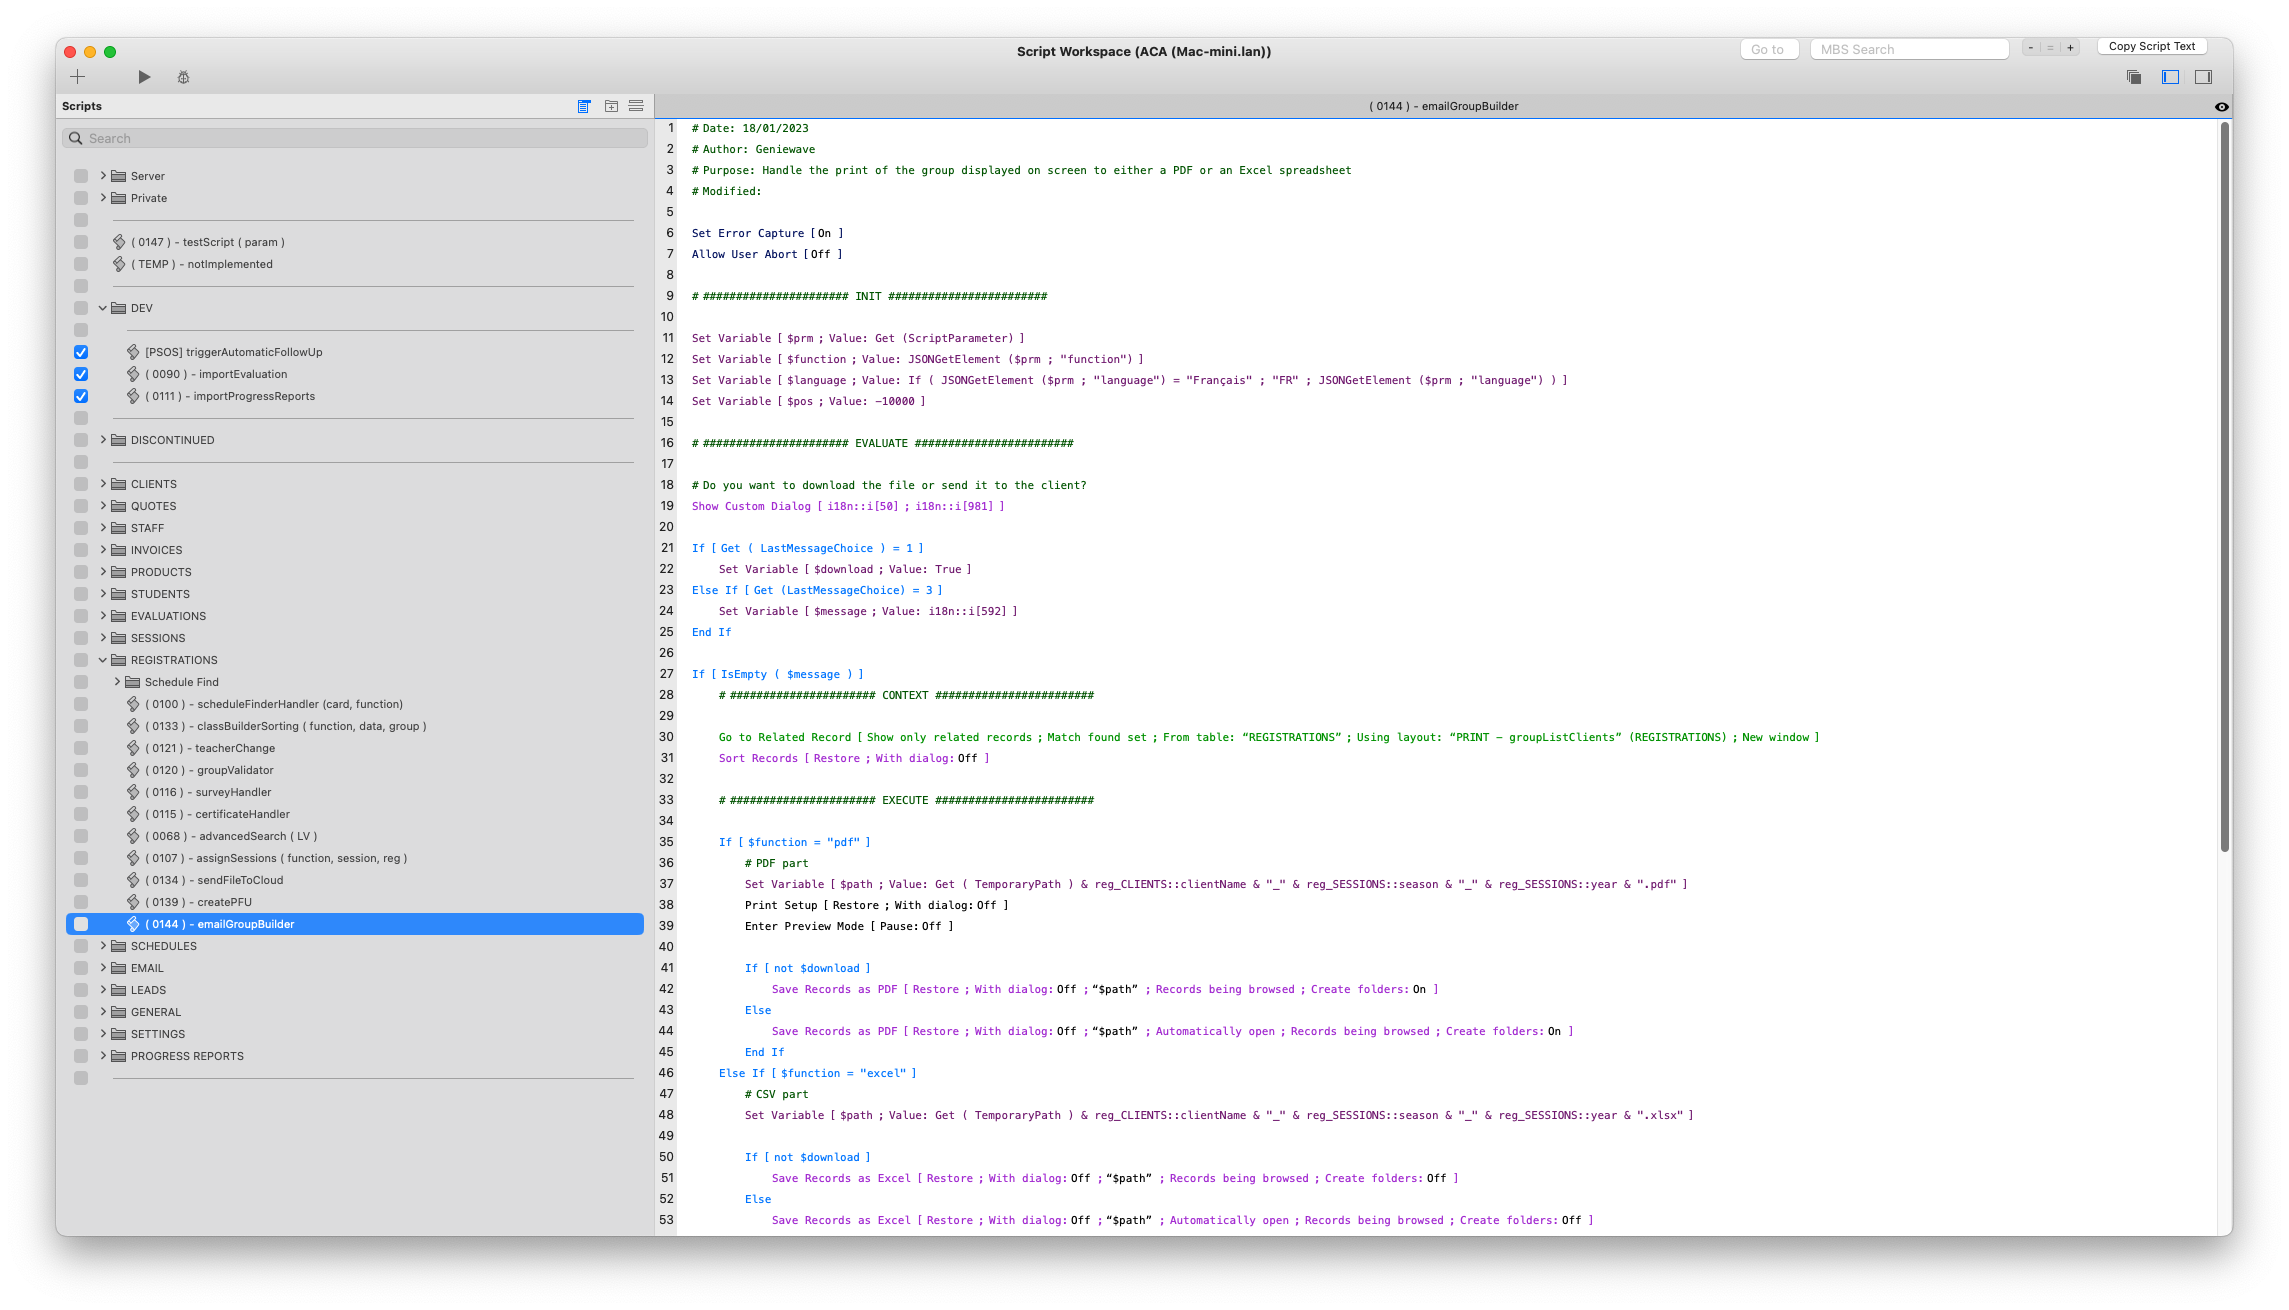
Task: Click the Copy Script Text button
Action: coord(2151,47)
